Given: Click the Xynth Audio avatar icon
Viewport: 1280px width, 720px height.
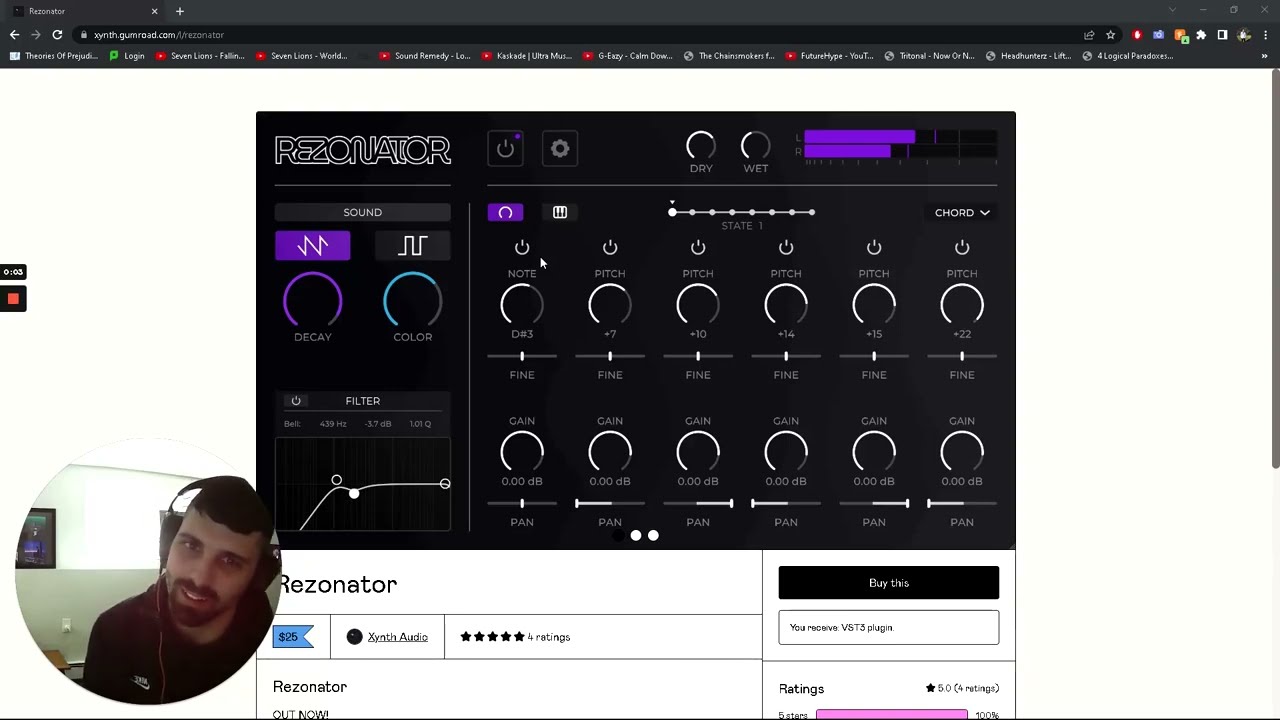Looking at the screenshot, I should point(354,637).
